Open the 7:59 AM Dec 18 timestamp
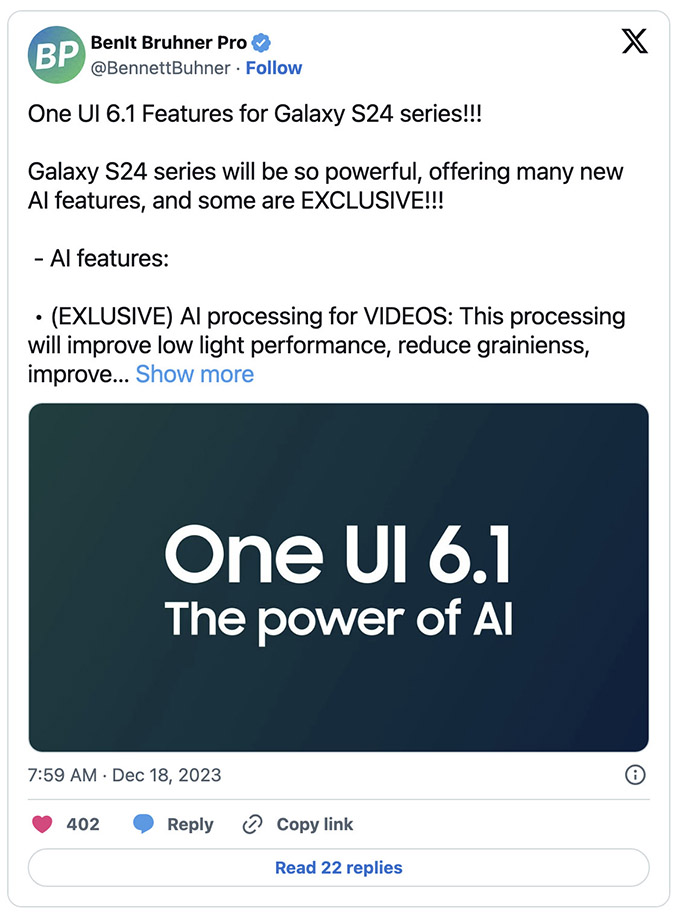680x914 pixels. [x=125, y=775]
